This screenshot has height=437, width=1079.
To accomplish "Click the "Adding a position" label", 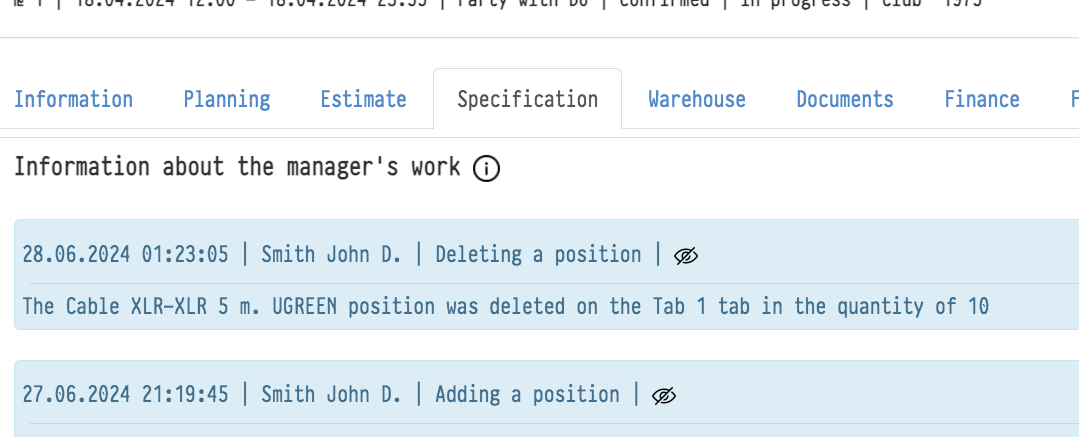I will (x=527, y=394).
